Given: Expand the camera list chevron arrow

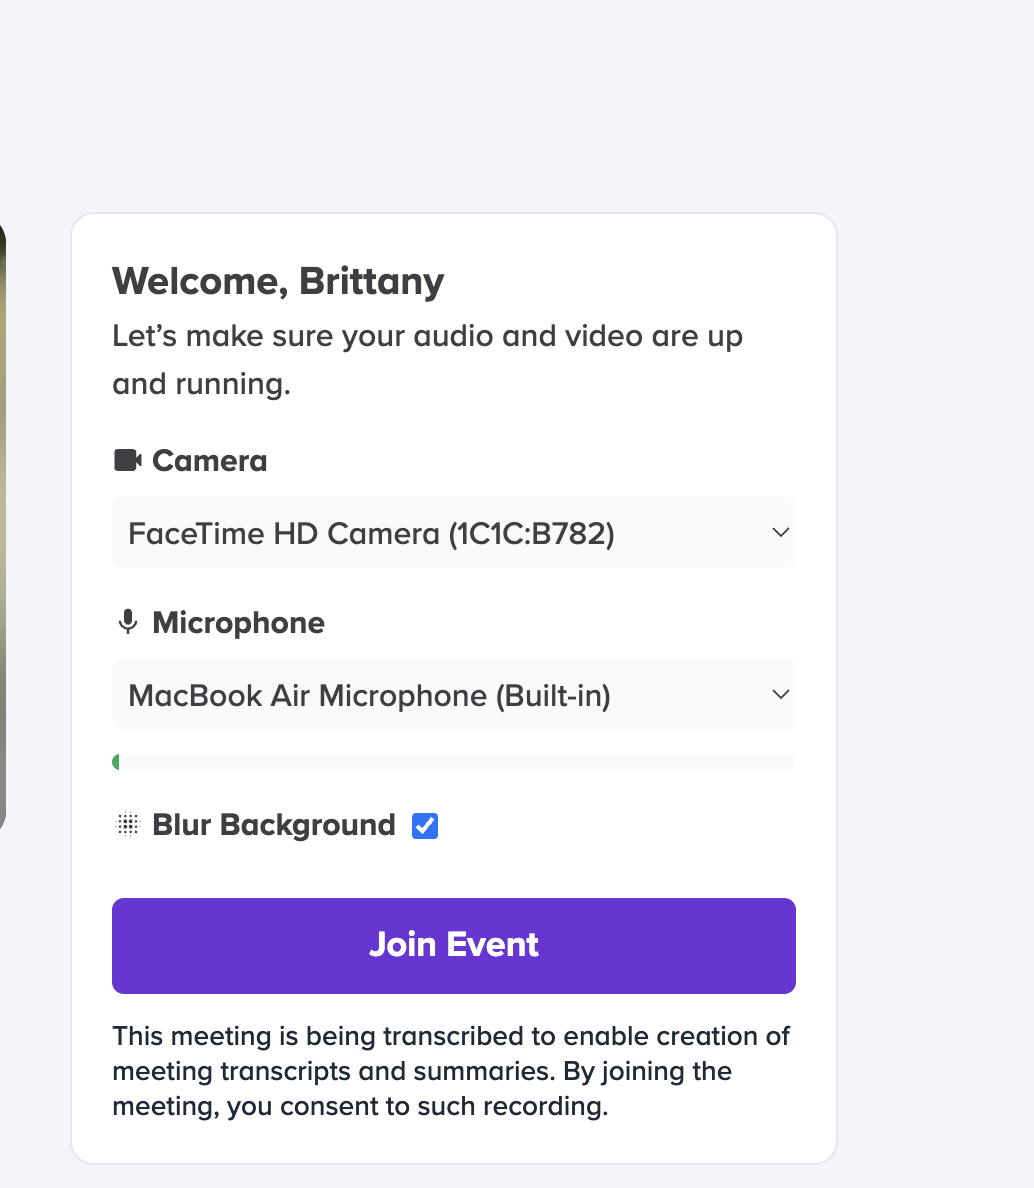Looking at the screenshot, I should click(x=780, y=533).
